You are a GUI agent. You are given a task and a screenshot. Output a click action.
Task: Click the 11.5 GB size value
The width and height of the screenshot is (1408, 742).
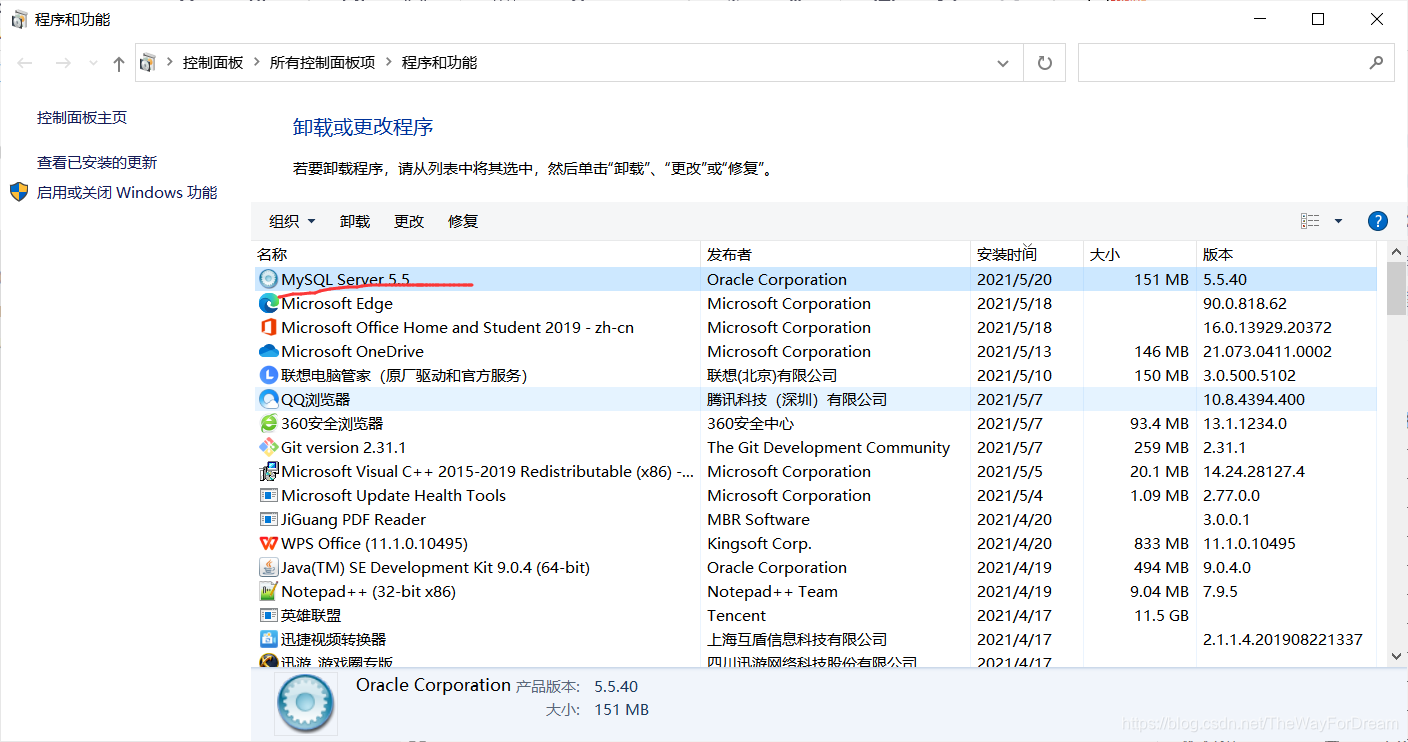tap(1162, 615)
